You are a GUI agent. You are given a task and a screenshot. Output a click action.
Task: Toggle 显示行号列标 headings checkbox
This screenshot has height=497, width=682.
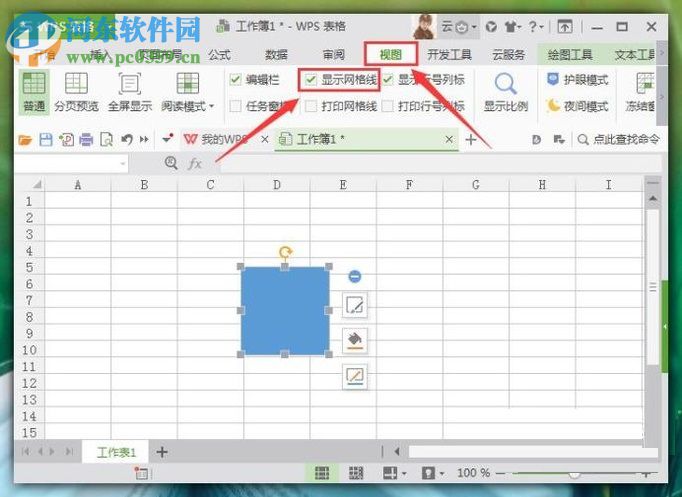pos(388,80)
